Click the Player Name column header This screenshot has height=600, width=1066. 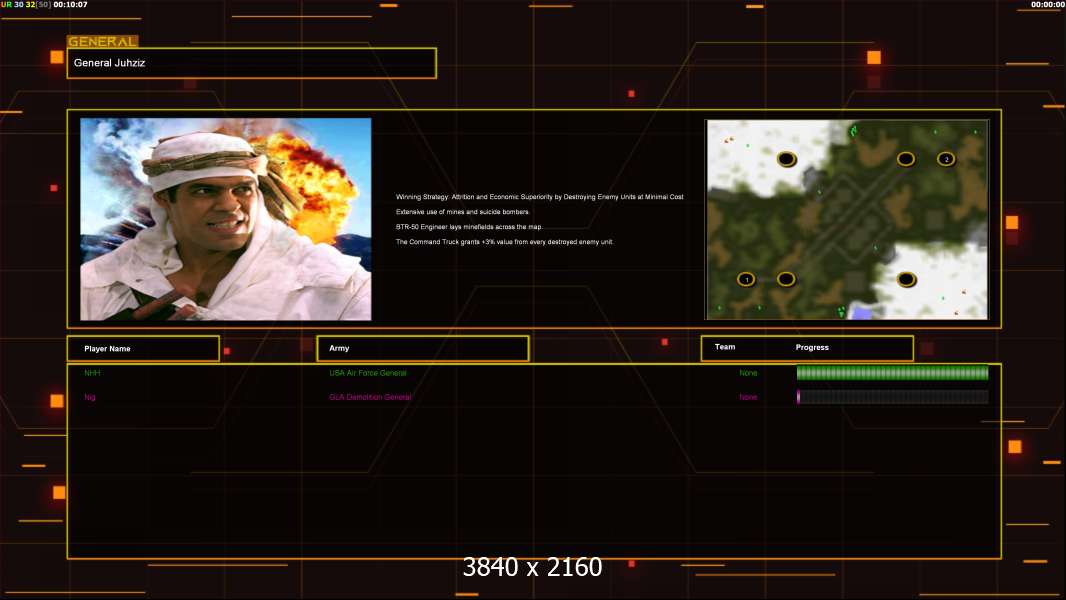[143, 349]
